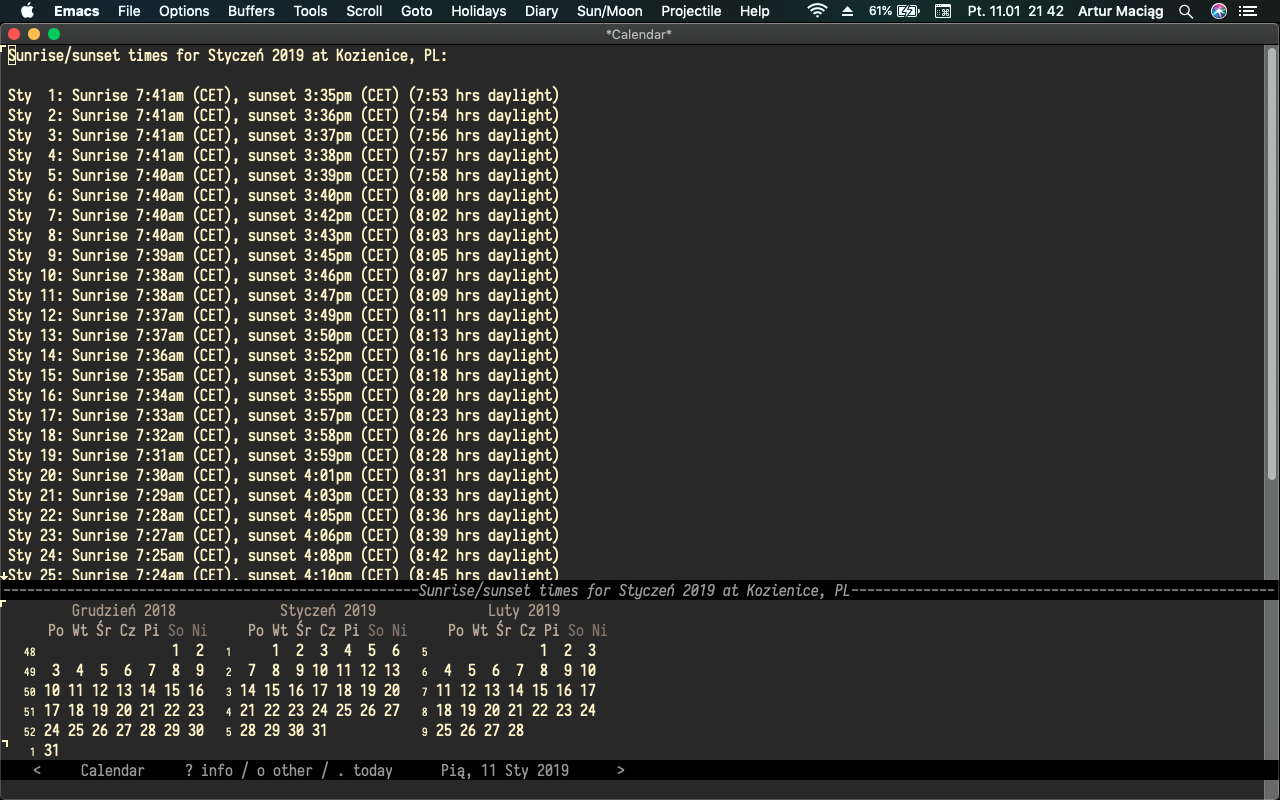Activate Siri from the menu bar
The height and width of the screenshot is (800, 1280).
click(1218, 11)
